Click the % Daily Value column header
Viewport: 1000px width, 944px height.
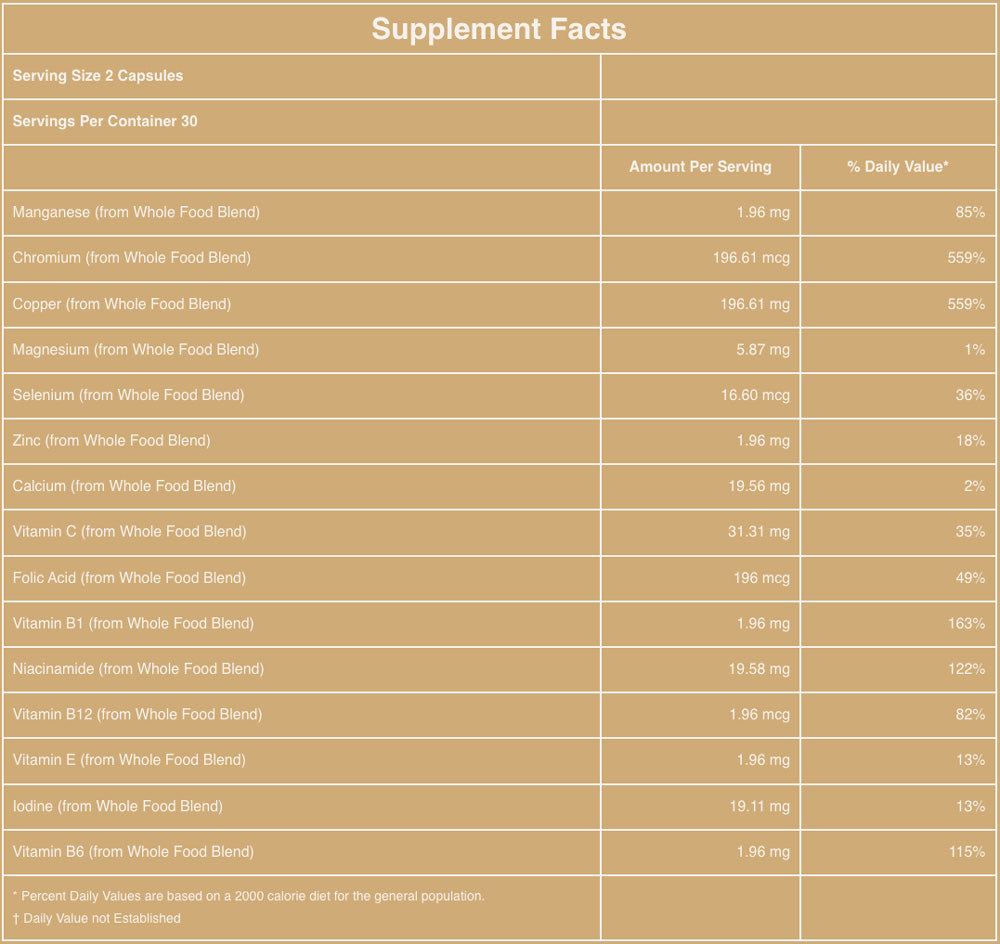[898, 167]
